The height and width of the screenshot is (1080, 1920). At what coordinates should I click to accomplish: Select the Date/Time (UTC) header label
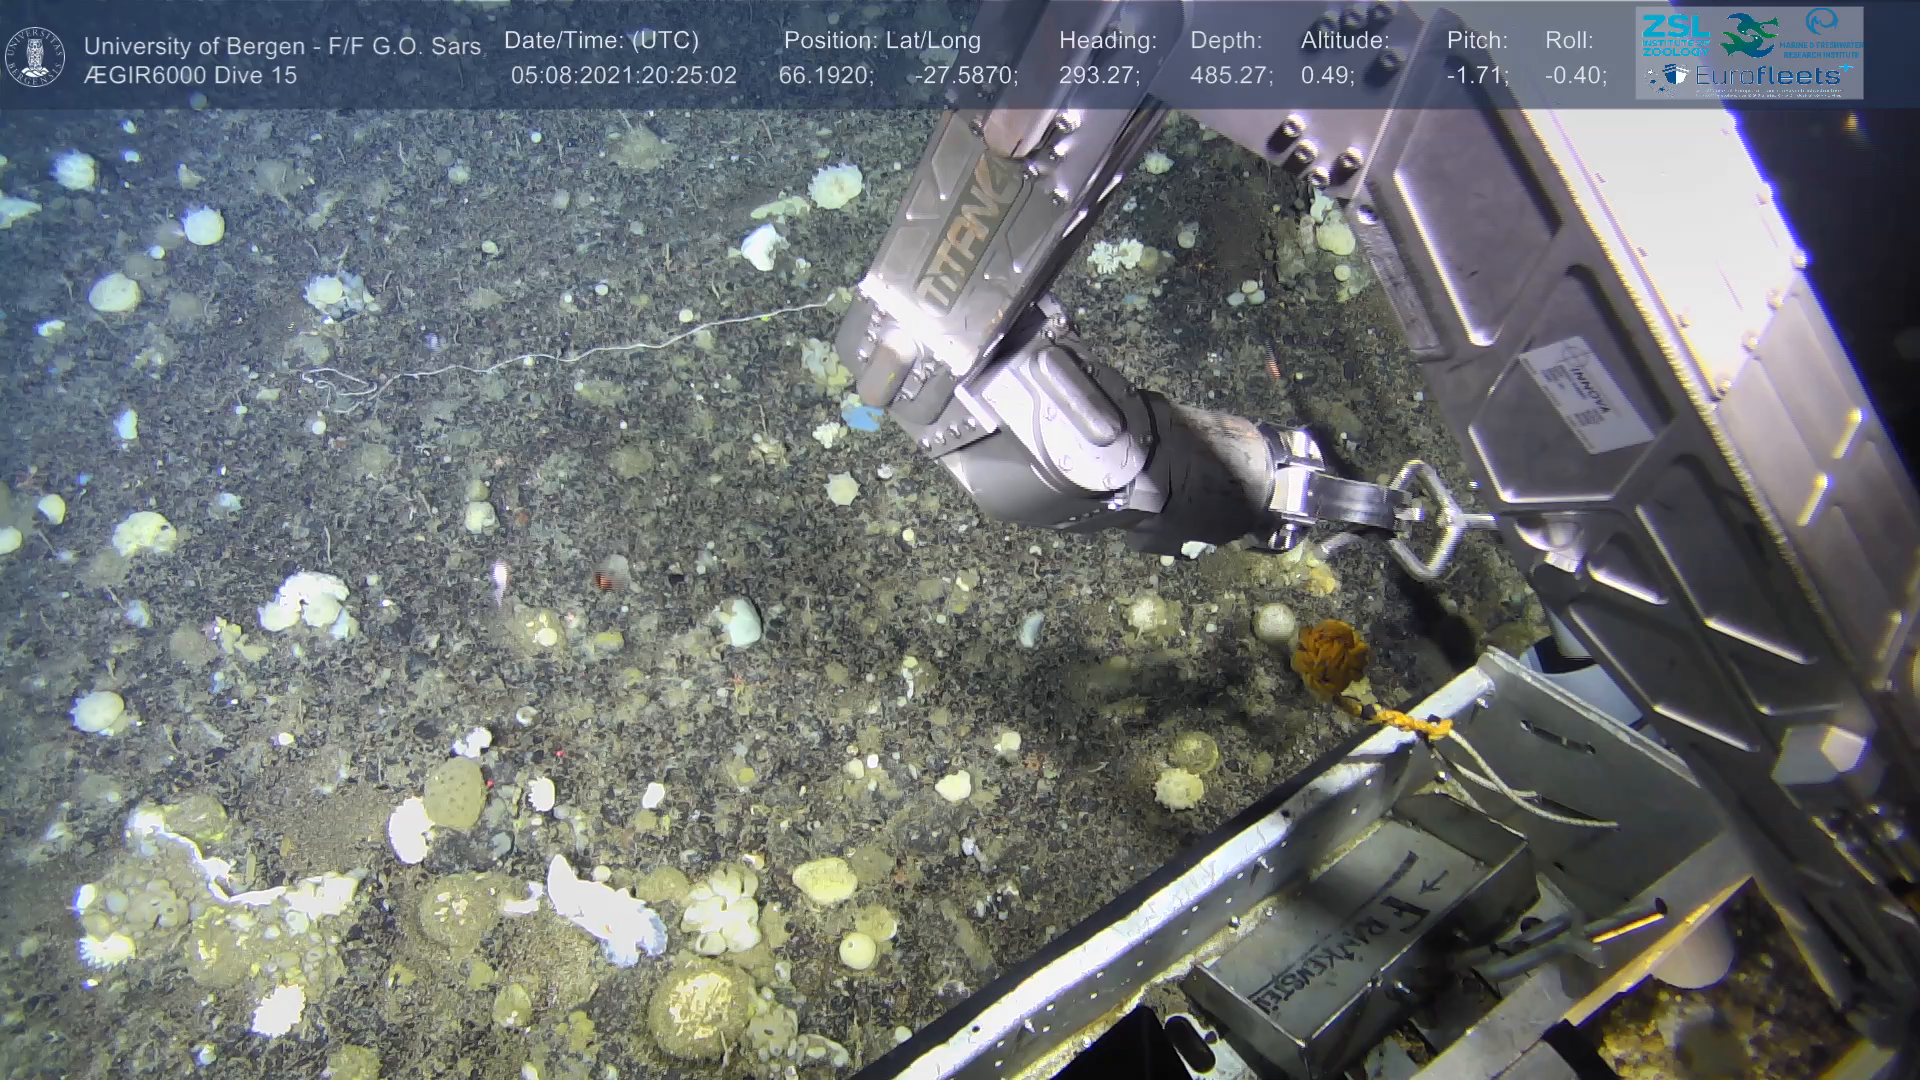coord(601,41)
